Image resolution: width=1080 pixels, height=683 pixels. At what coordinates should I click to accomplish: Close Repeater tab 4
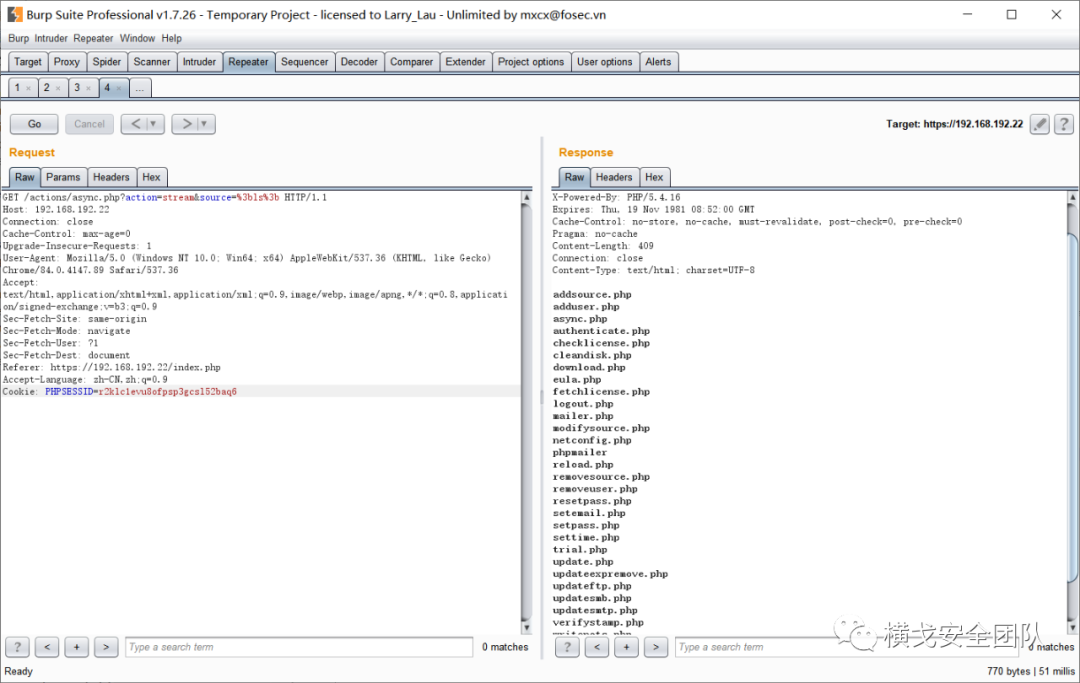click(x=118, y=88)
